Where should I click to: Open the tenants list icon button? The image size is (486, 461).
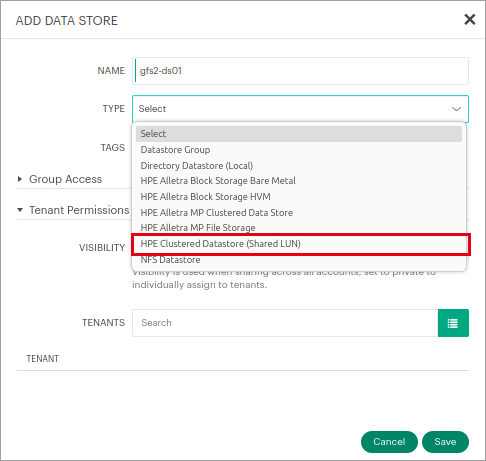pyautogui.click(x=453, y=323)
